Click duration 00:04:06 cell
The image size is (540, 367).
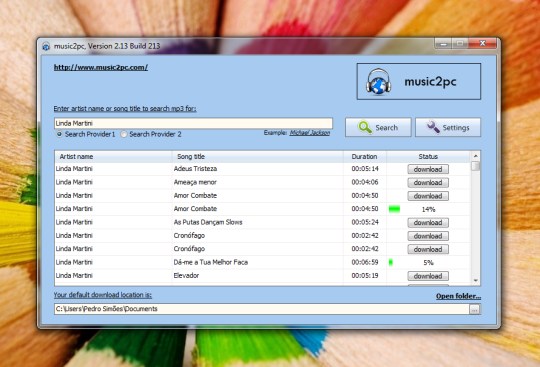(x=365, y=182)
